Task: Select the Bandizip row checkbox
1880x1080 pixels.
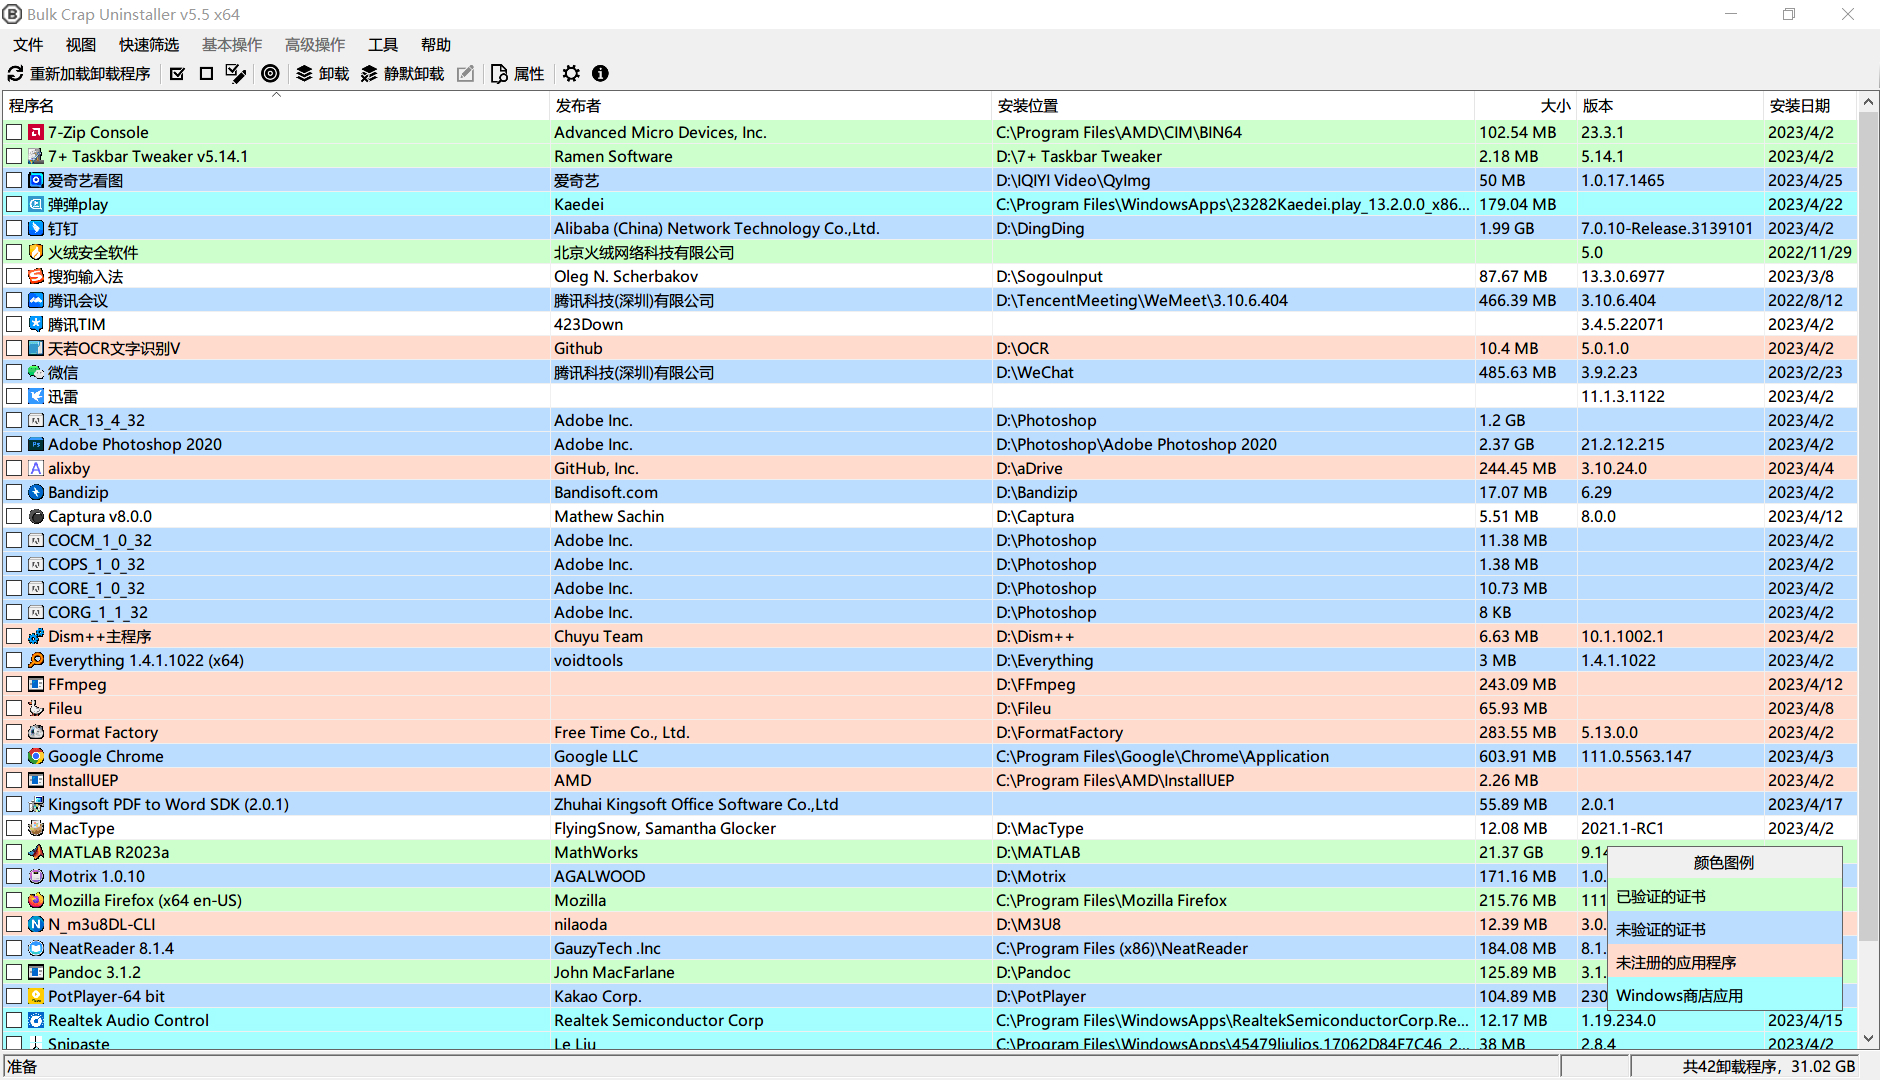Action: [14, 493]
